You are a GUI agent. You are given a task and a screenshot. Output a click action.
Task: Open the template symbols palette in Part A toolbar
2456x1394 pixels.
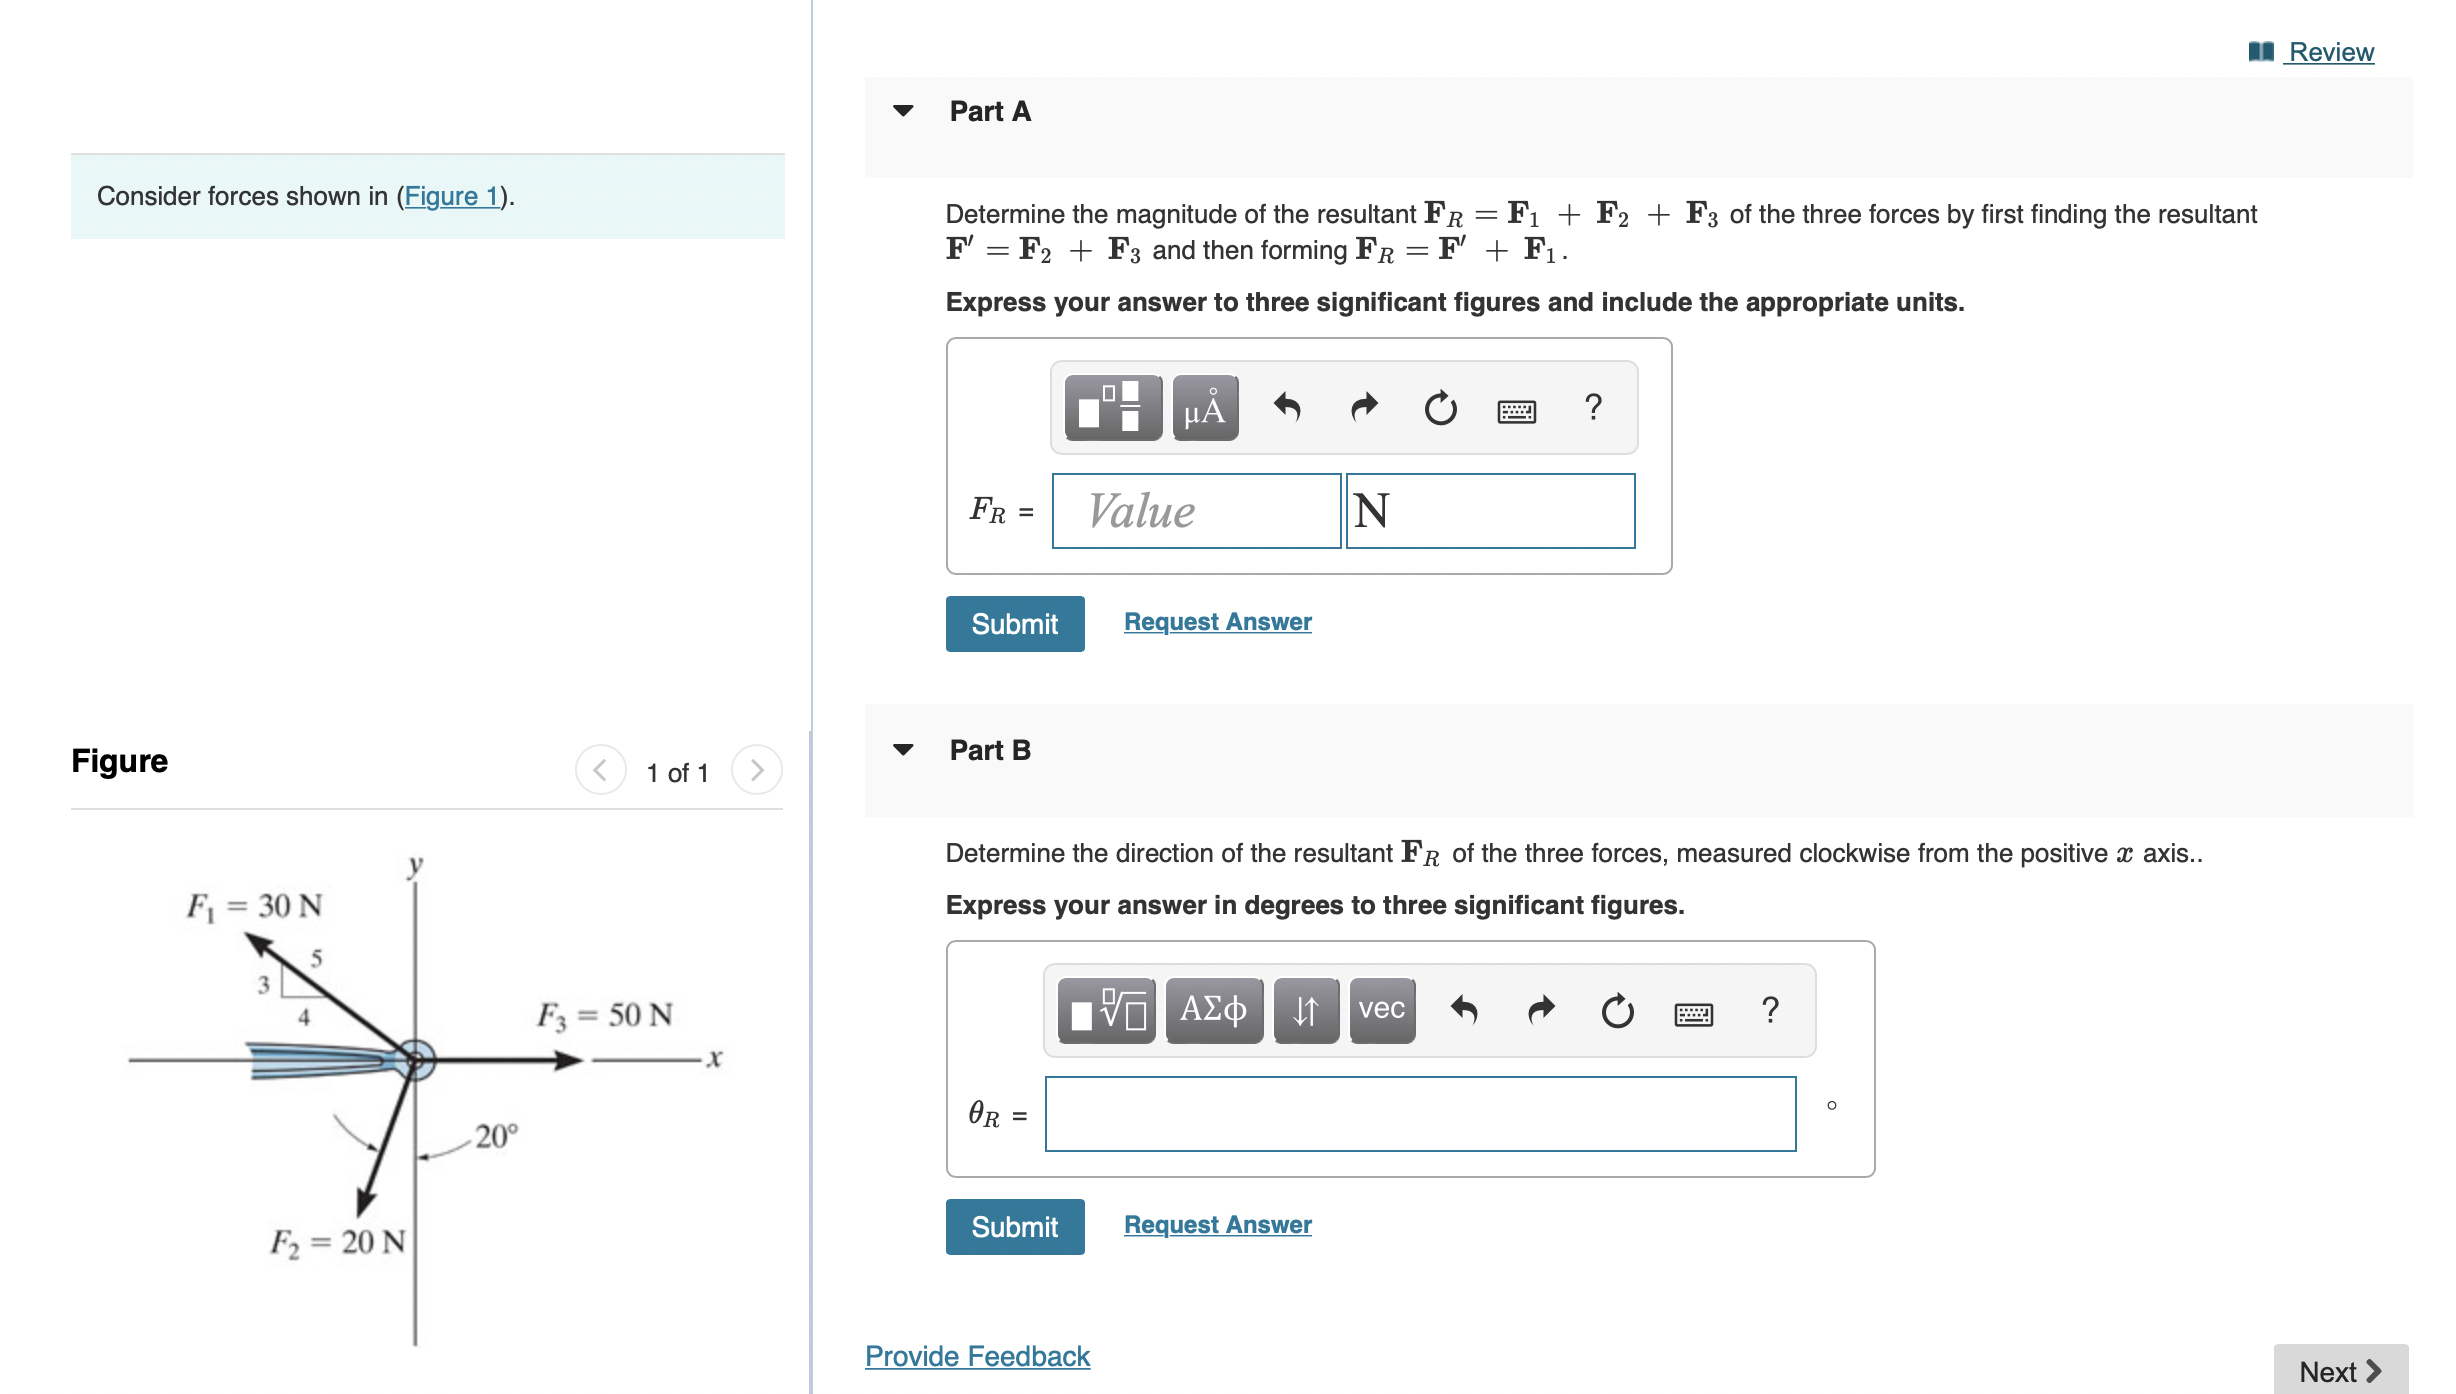pyautogui.click(x=1113, y=407)
